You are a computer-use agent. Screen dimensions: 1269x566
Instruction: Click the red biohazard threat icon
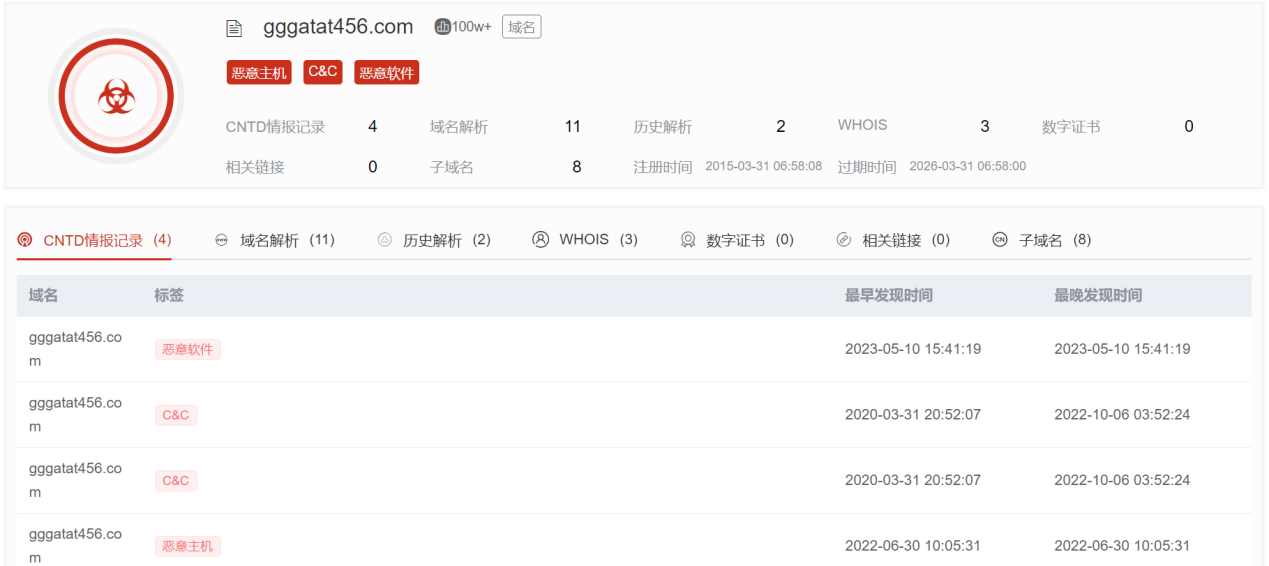point(116,97)
